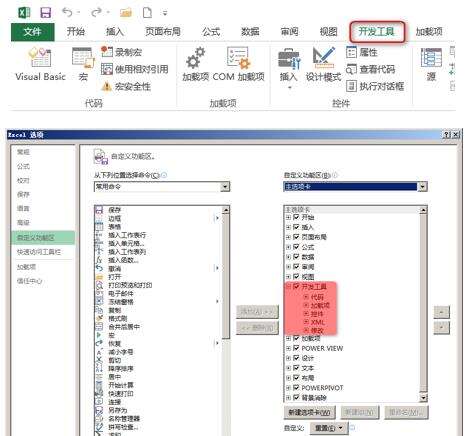The image size is (467, 436).
Task: Toggle 设计模式 design mode icon
Action: point(323,57)
